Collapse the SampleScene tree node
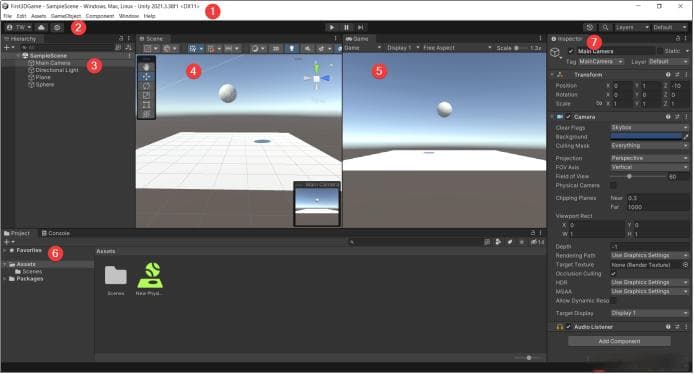Viewport: 694px width, 374px height. click(x=18, y=56)
